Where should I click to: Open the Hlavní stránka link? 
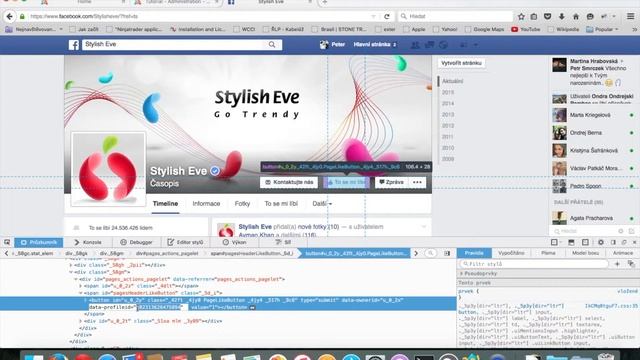tap(372, 44)
